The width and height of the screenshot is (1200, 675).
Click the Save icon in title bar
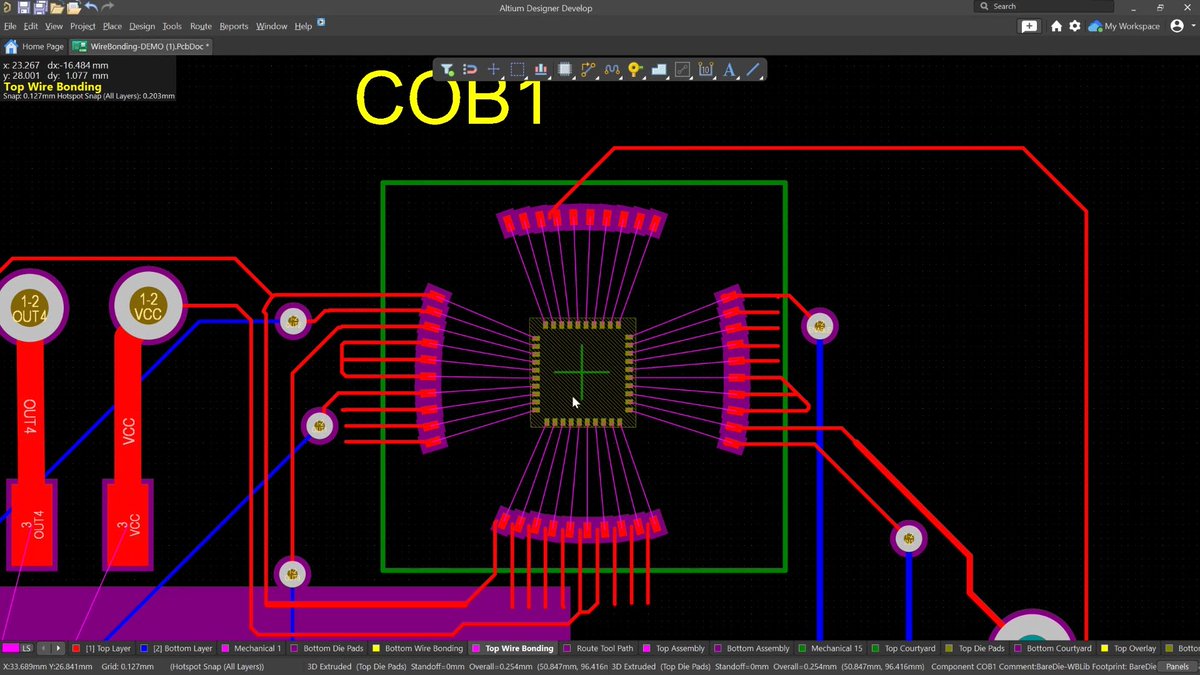23,8
